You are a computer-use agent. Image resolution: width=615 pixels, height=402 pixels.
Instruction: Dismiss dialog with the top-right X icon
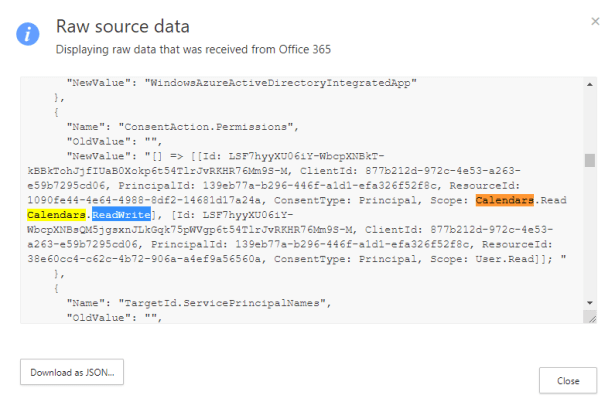click(x=595, y=20)
